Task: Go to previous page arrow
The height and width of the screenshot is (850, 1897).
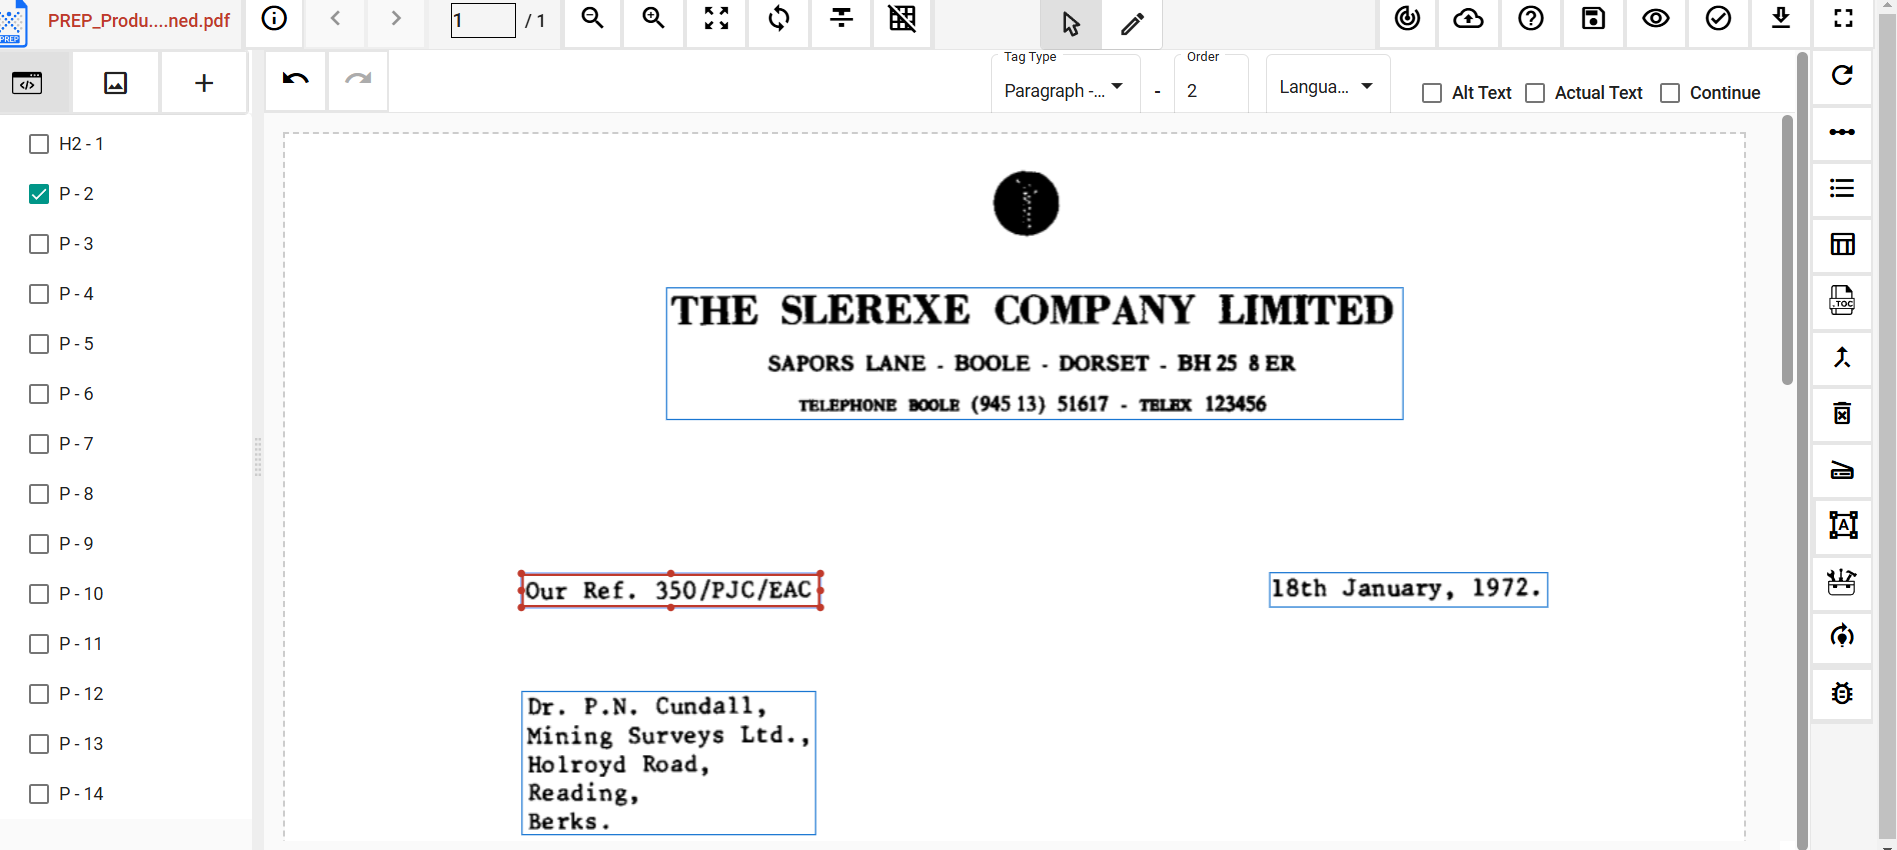Action: click(x=336, y=18)
